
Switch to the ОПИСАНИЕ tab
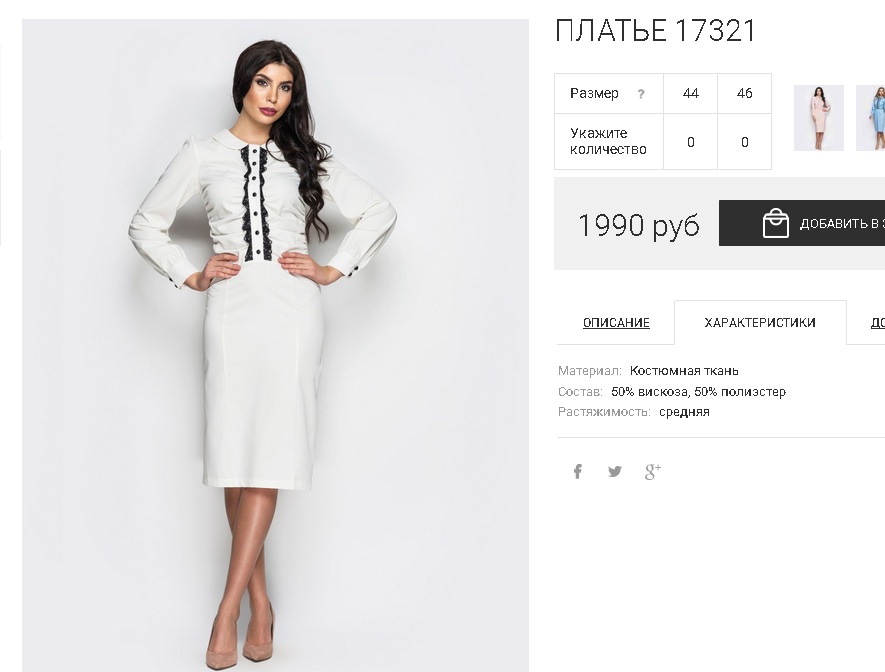(616, 323)
